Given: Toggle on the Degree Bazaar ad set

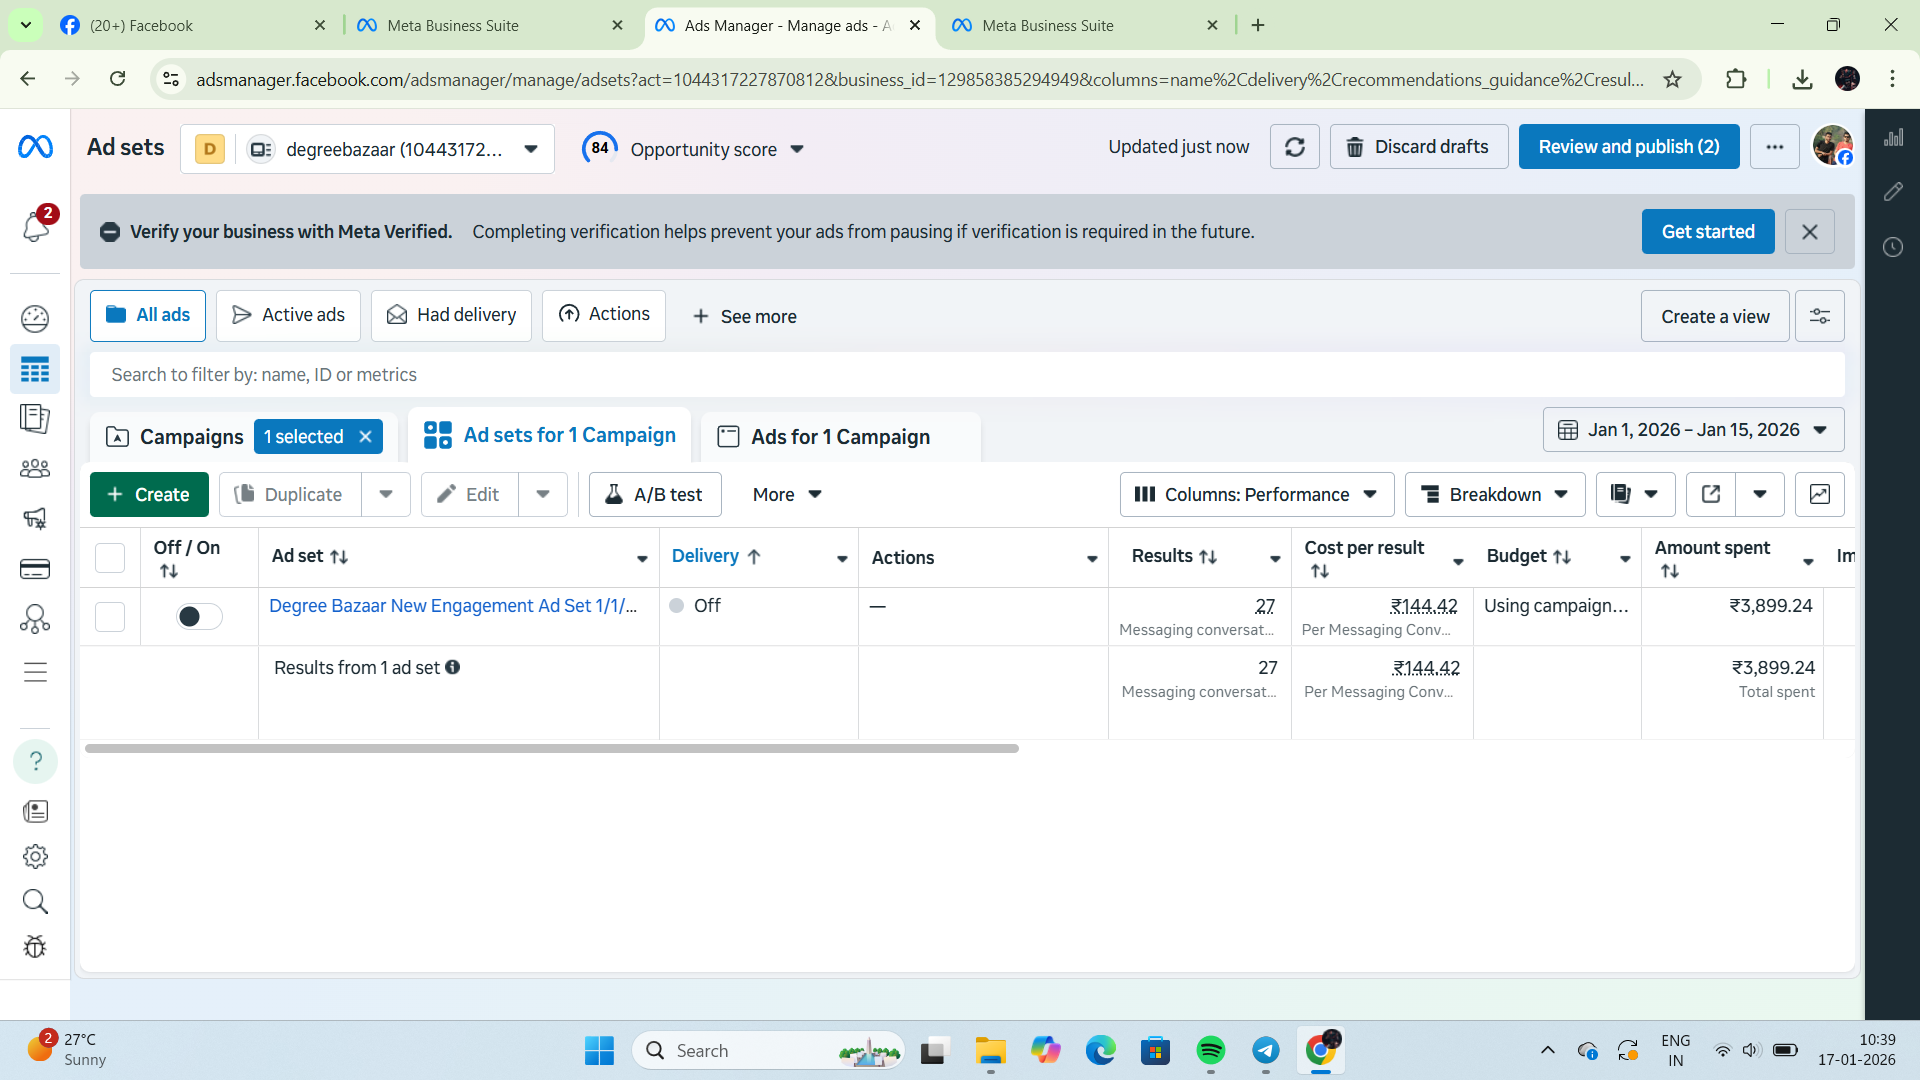Looking at the screenshot, I should [199, 616].
